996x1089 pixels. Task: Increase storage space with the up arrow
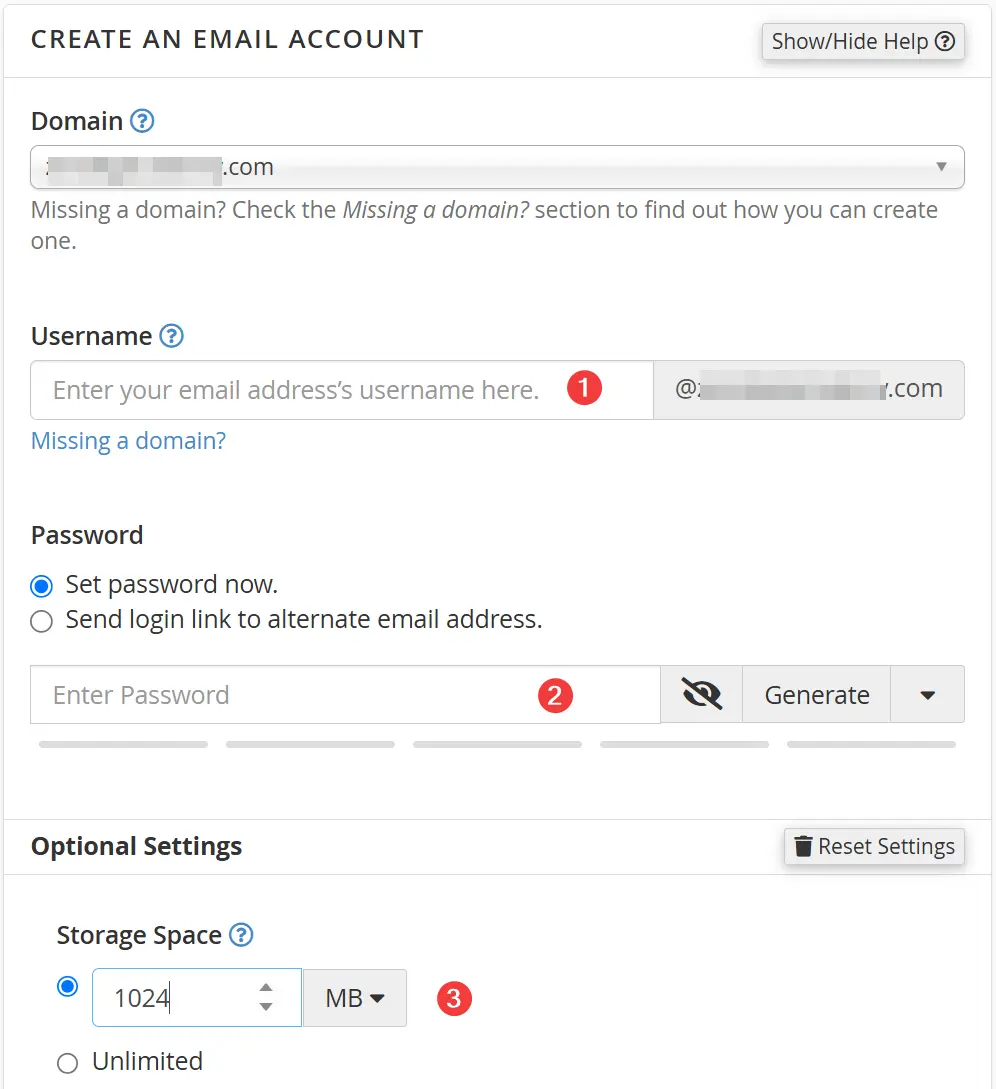click(x=265, y=988)
